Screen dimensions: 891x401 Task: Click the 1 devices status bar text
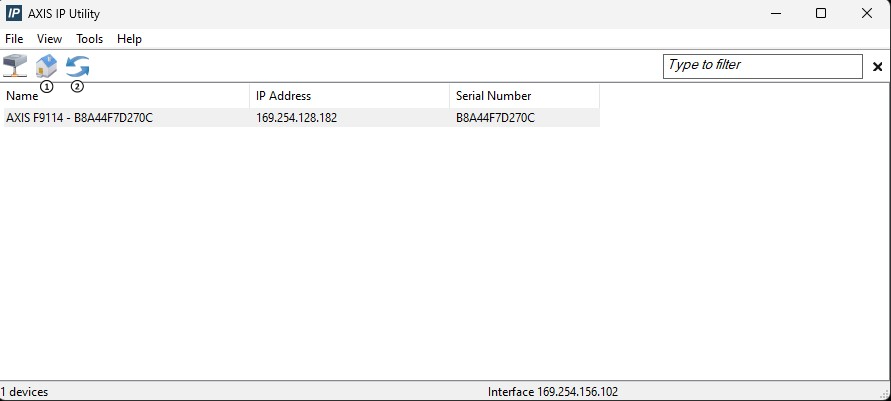[25, 392]
